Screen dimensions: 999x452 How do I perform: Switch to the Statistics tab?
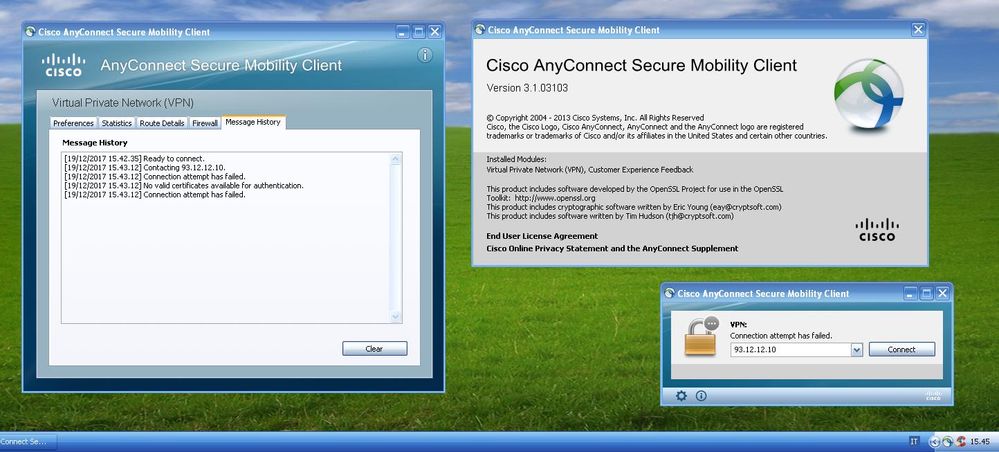117,123
